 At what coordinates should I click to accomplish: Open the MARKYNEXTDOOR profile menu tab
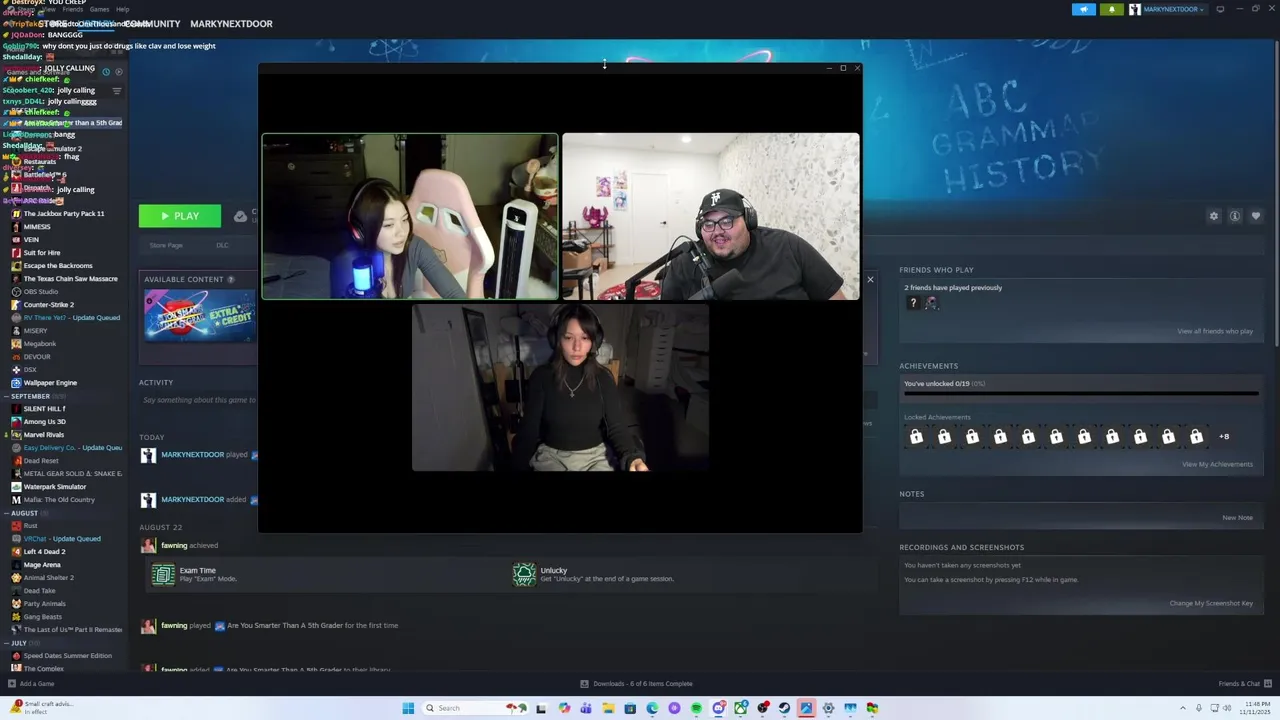[x=231, y=23]
